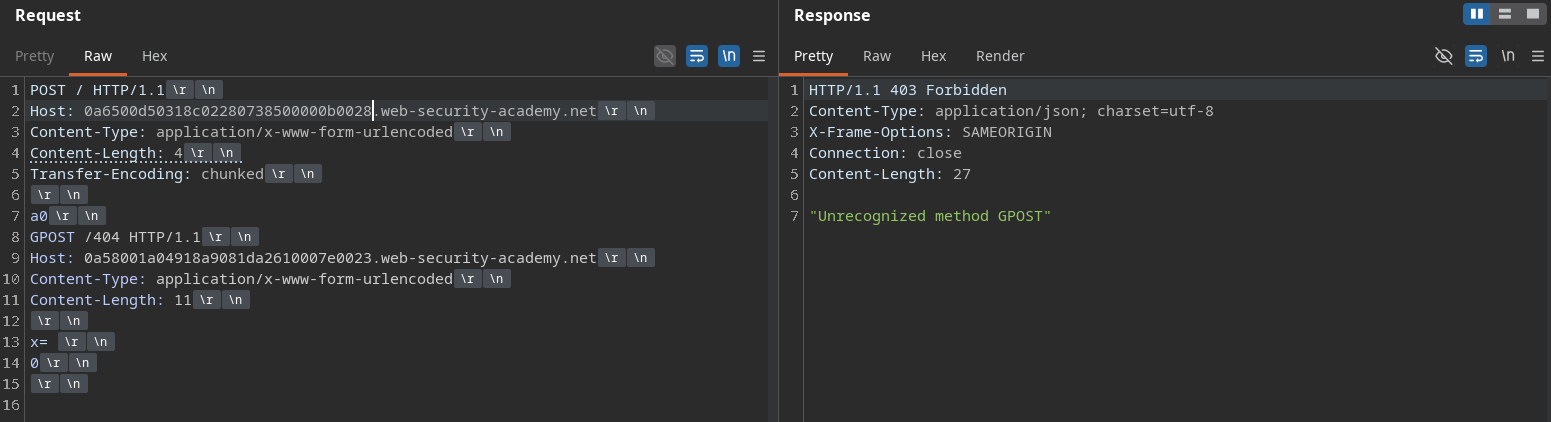Viewport: 1551px width, 422px height.
Task: Click the Host header with 0a6500d50318 hostname
Action: [x=313, y=111]
